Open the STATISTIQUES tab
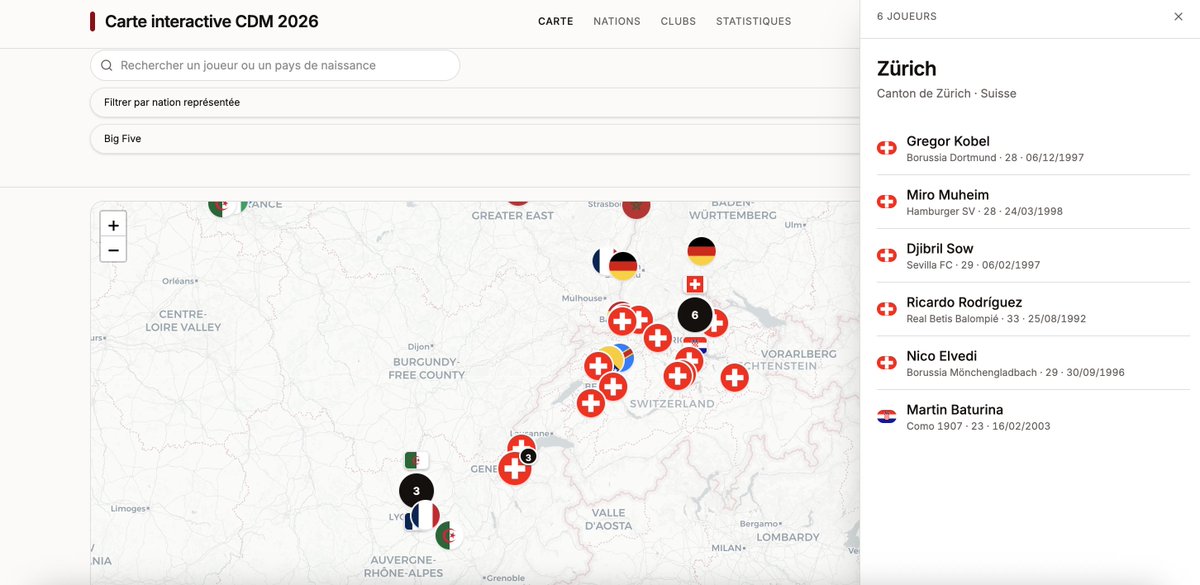Screen dimensions: 1200x585 coord(753,21)
